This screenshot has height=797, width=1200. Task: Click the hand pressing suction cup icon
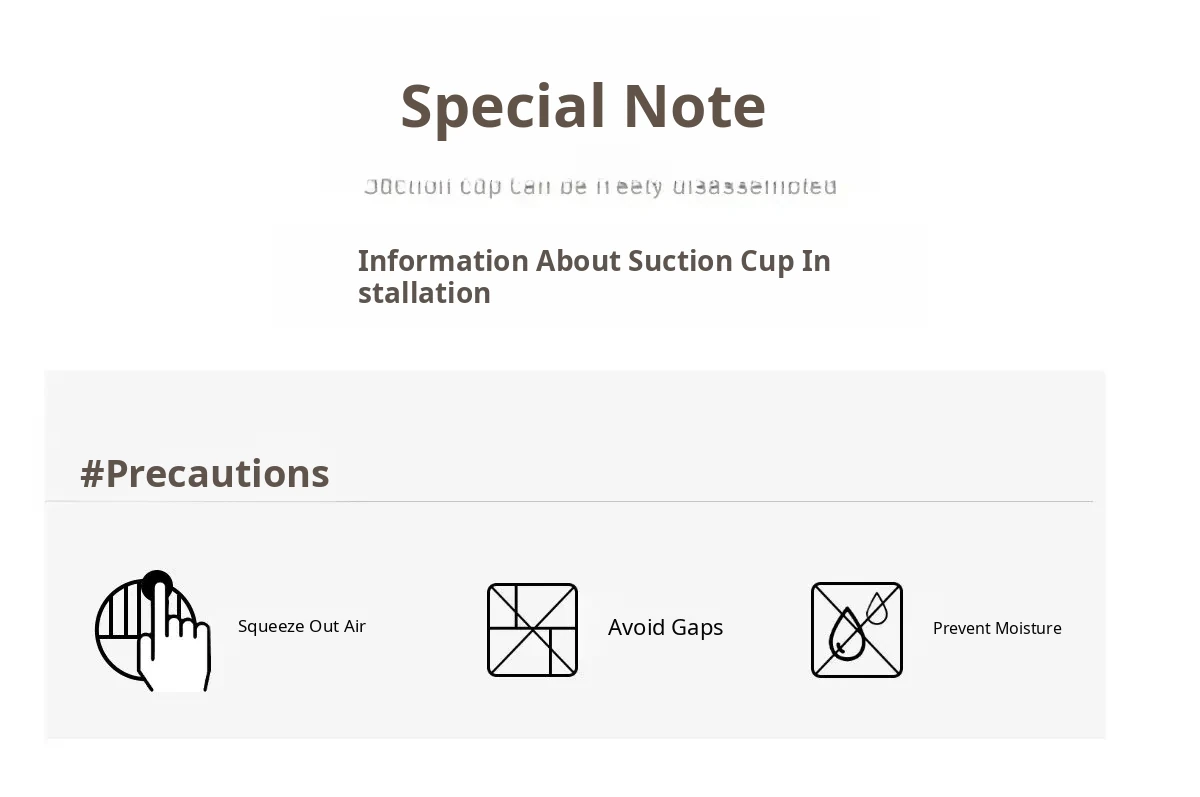(x=153, y=631)
